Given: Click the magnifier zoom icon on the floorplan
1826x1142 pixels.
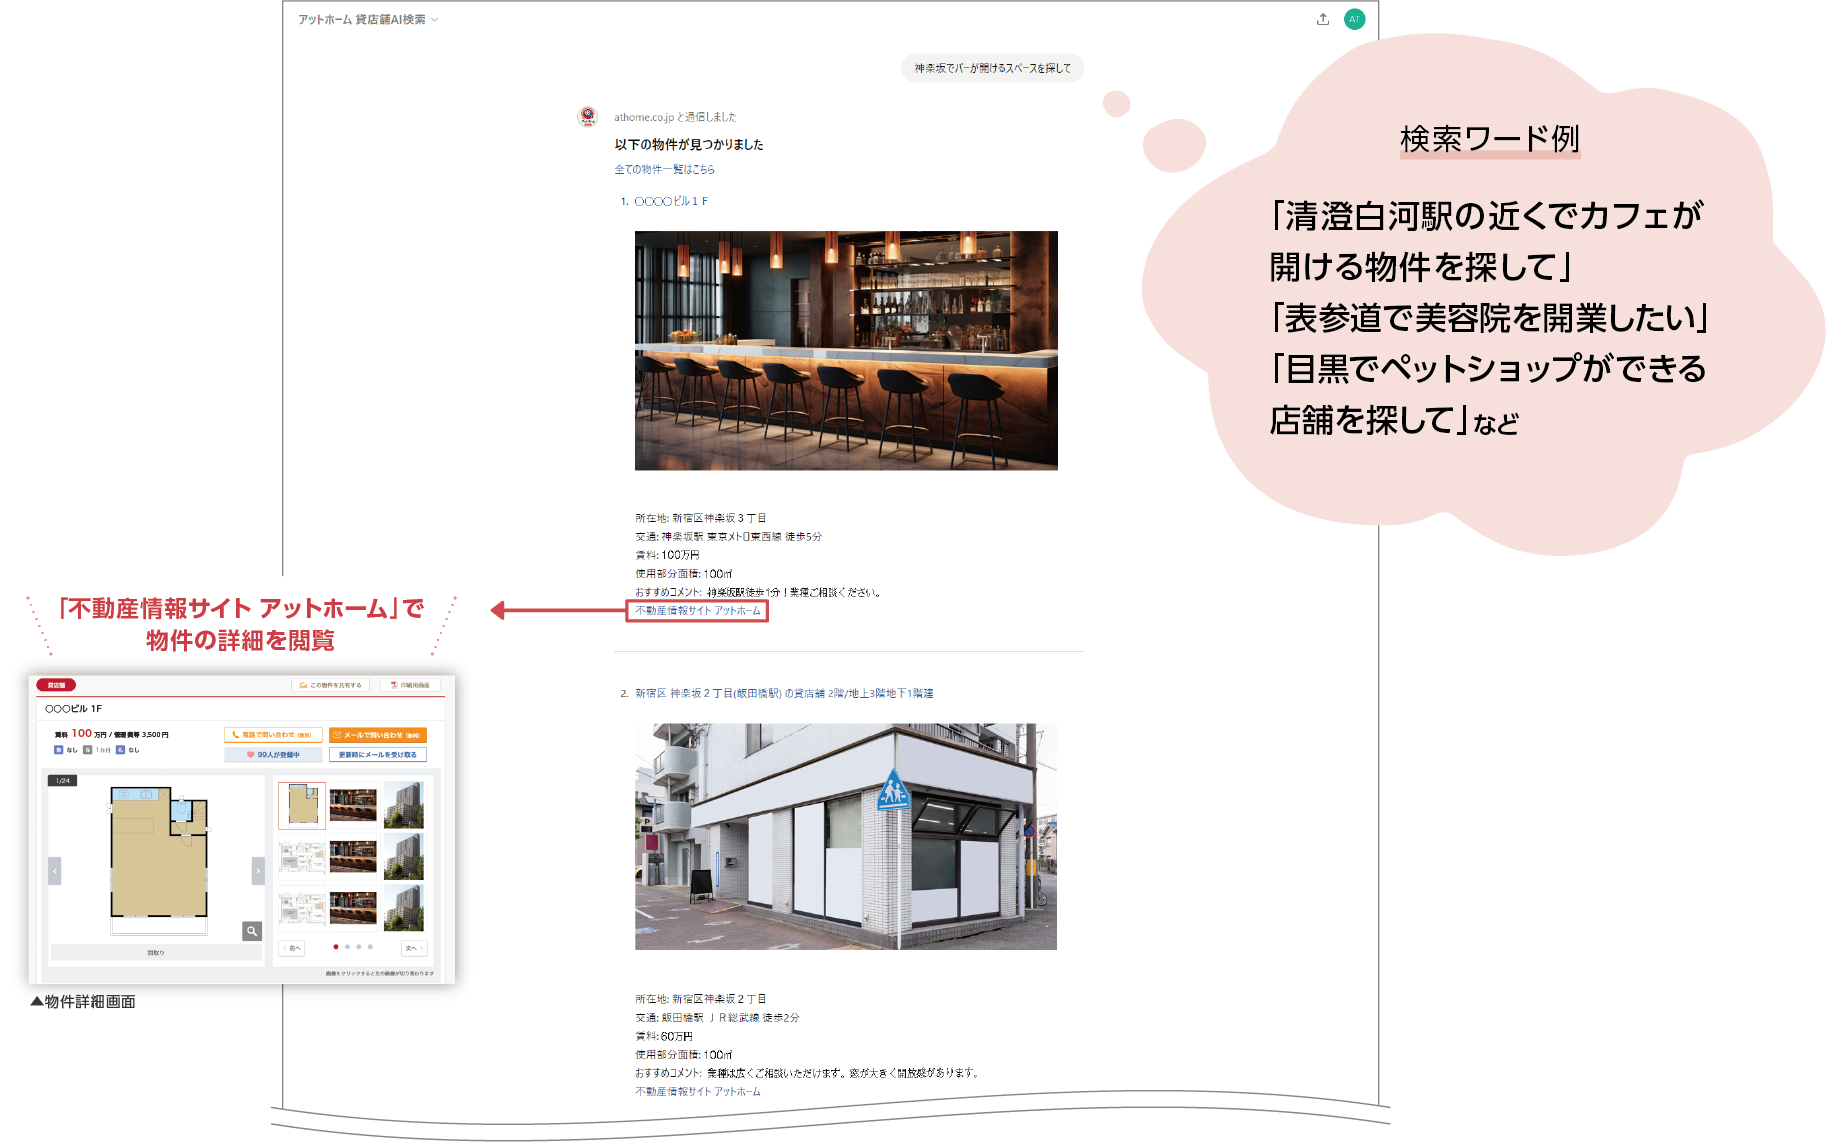Looking at the screenshot, I should click(x=252, y=932).
